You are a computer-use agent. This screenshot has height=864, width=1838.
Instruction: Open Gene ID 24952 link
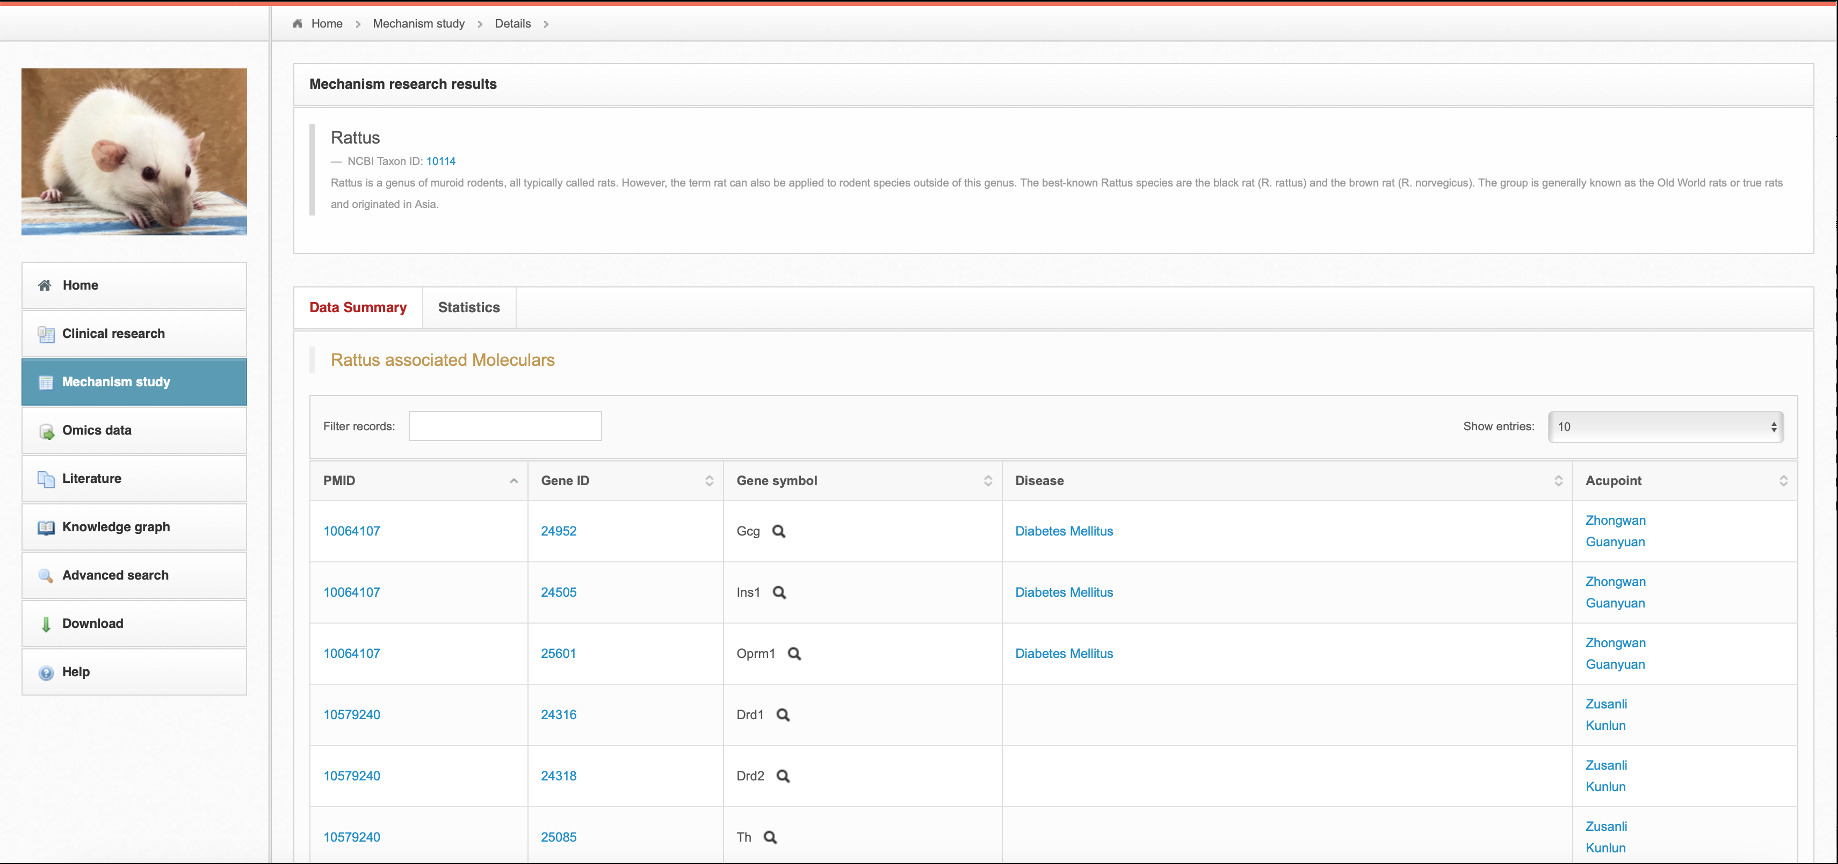(x=558, y=532)
